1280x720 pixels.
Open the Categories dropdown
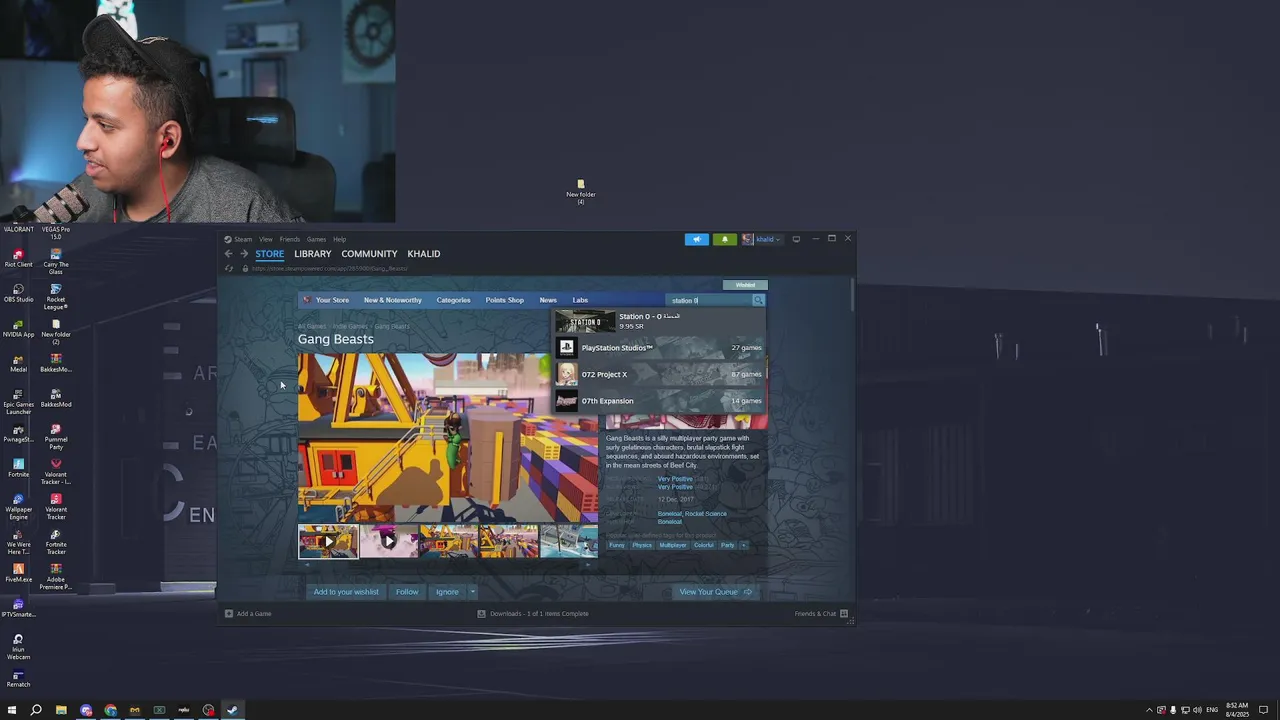[x=453, y=300]
